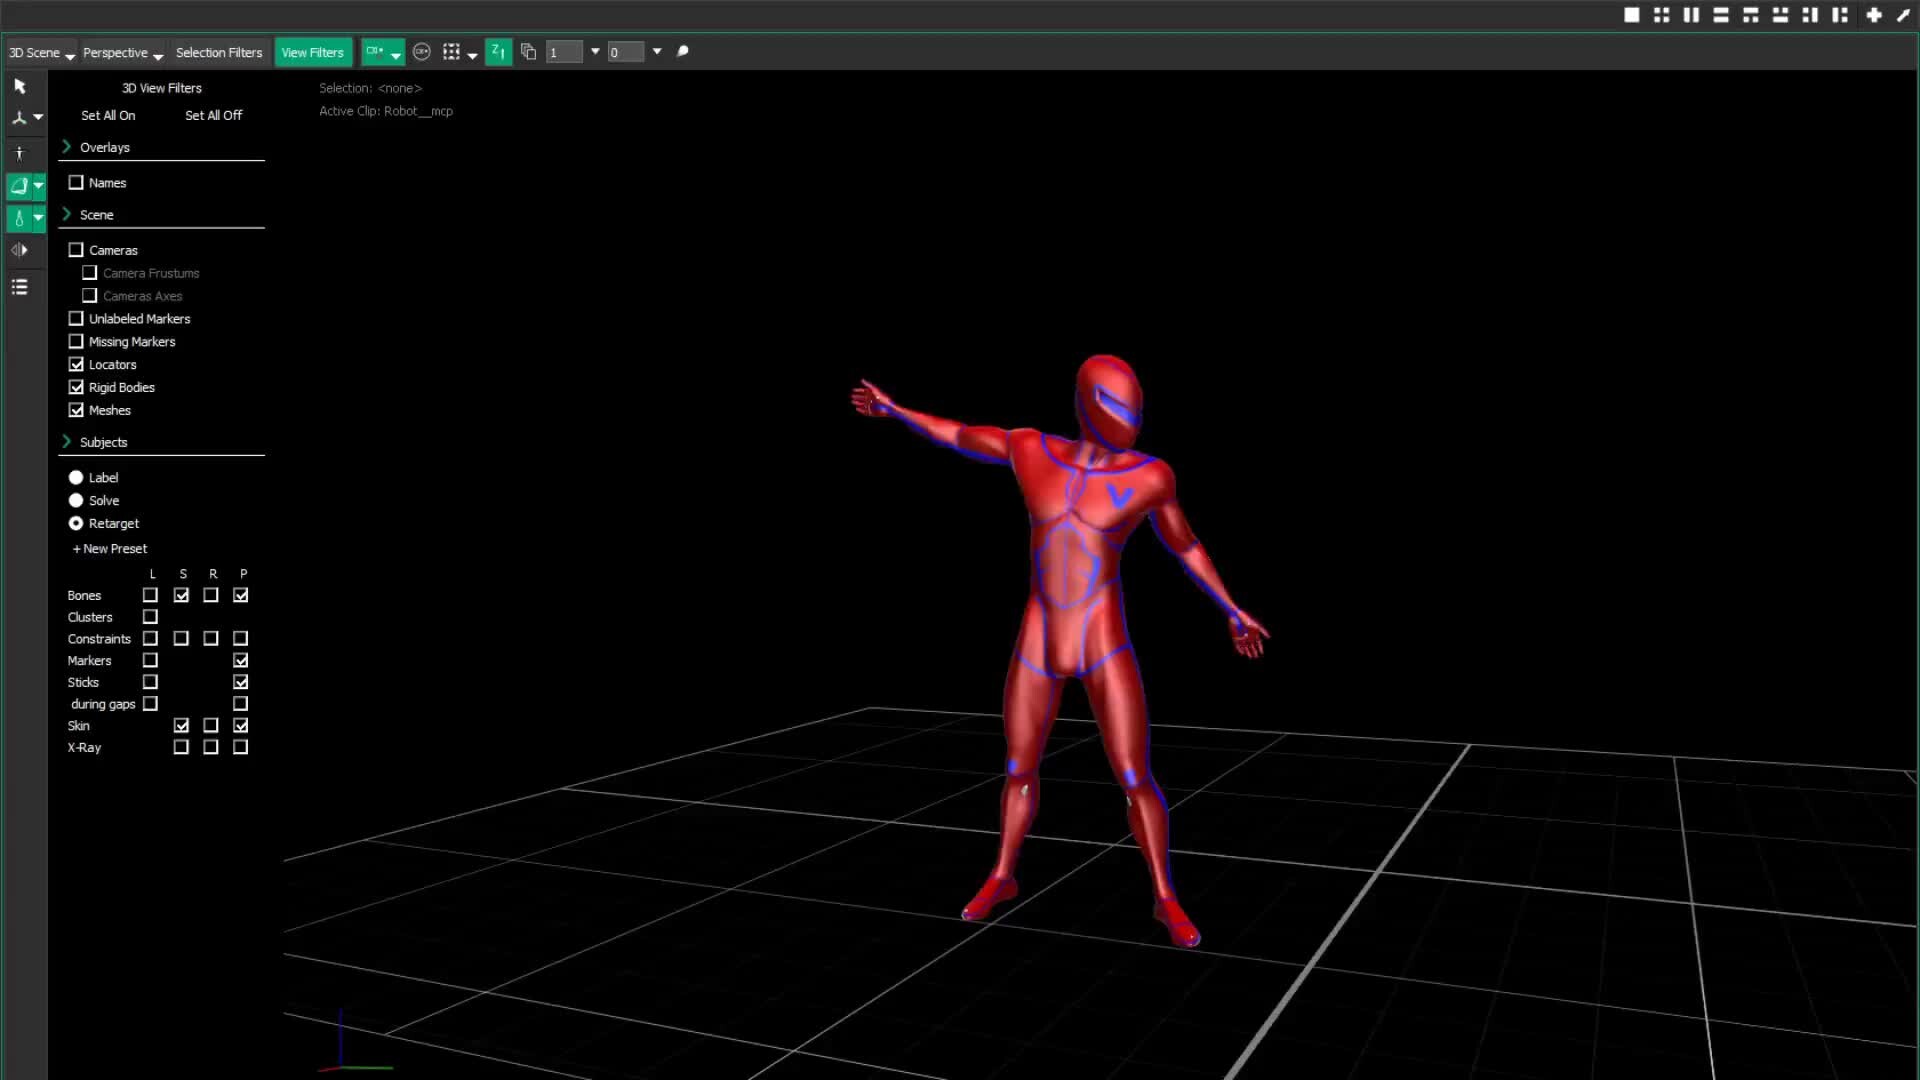Select the magnifier search icon in toolbar
Image resolution: width=1920 pixels, height=1080 pixels.
(683, 51)
